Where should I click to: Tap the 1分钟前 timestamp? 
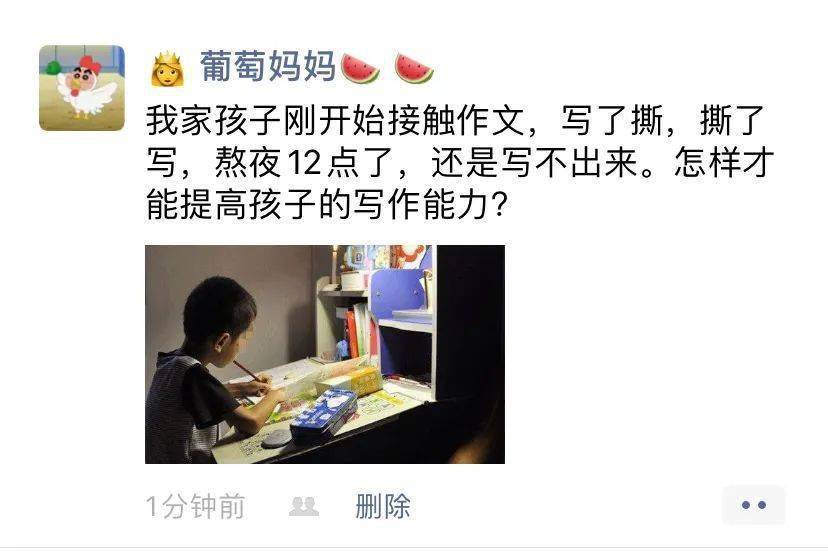195,506
